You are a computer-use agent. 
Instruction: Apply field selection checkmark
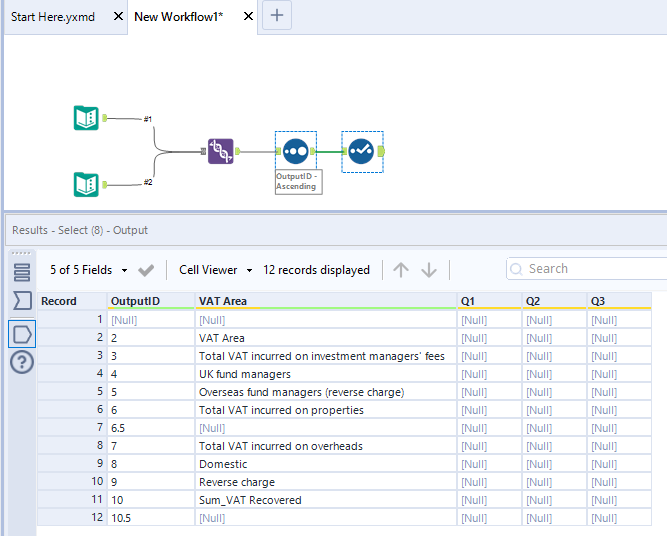[x=146, y=270]
